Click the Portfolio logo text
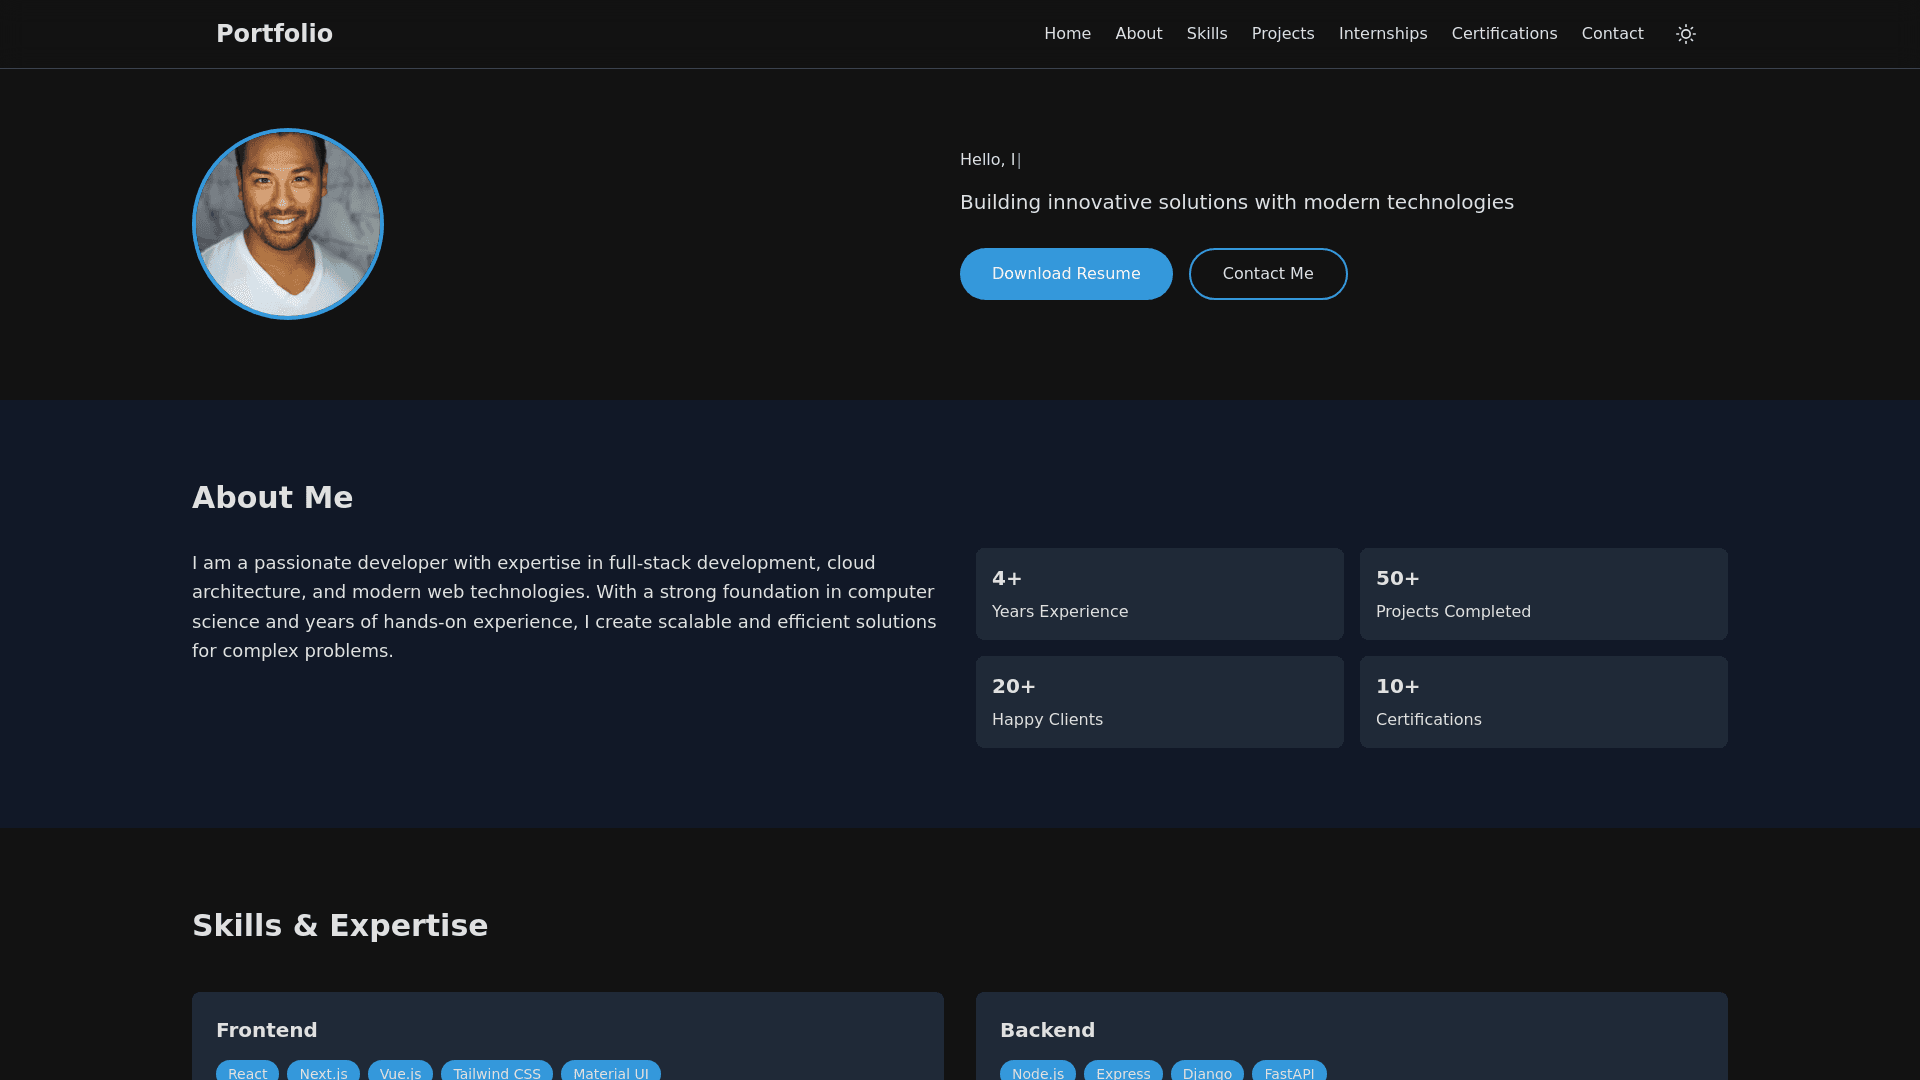 [274, 34]
